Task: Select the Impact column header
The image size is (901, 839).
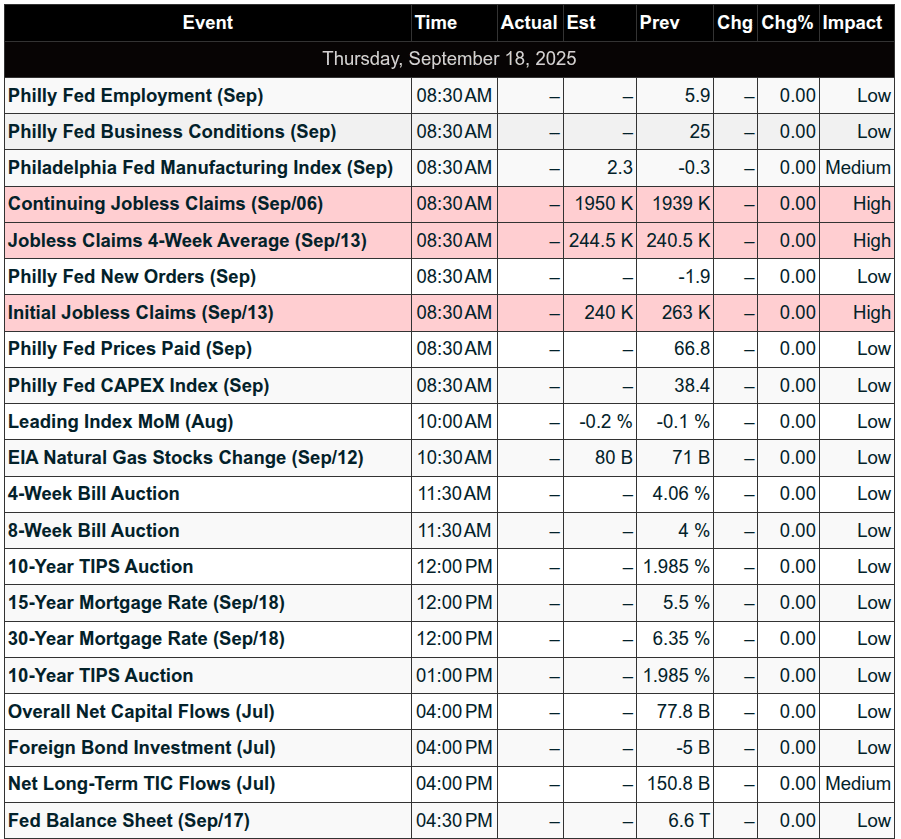Action: (856, 23)
